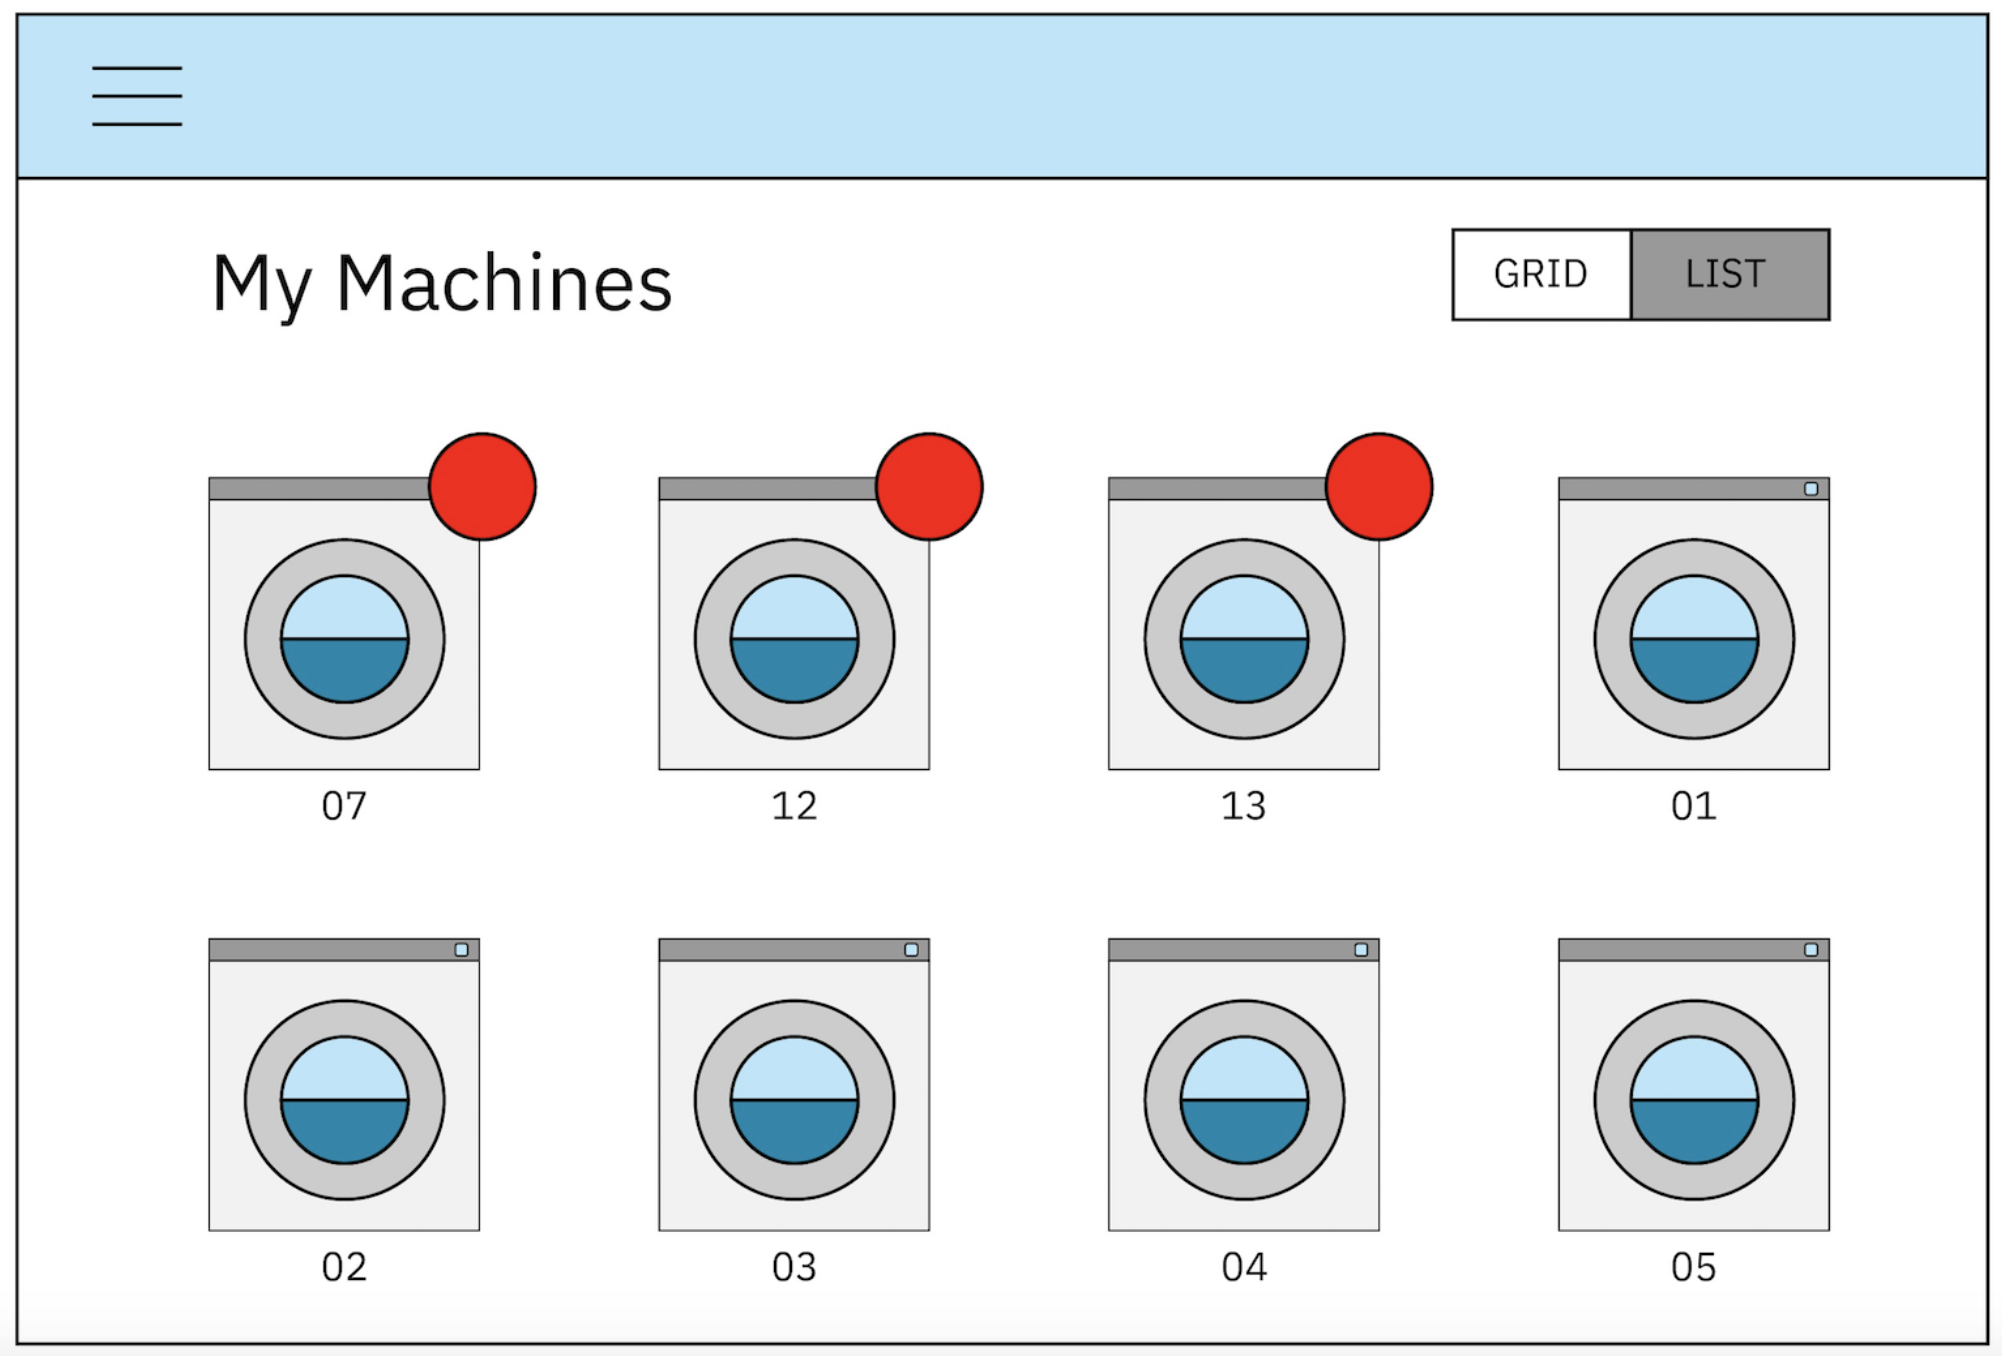Select washing machine 05

point(1694,1099)
